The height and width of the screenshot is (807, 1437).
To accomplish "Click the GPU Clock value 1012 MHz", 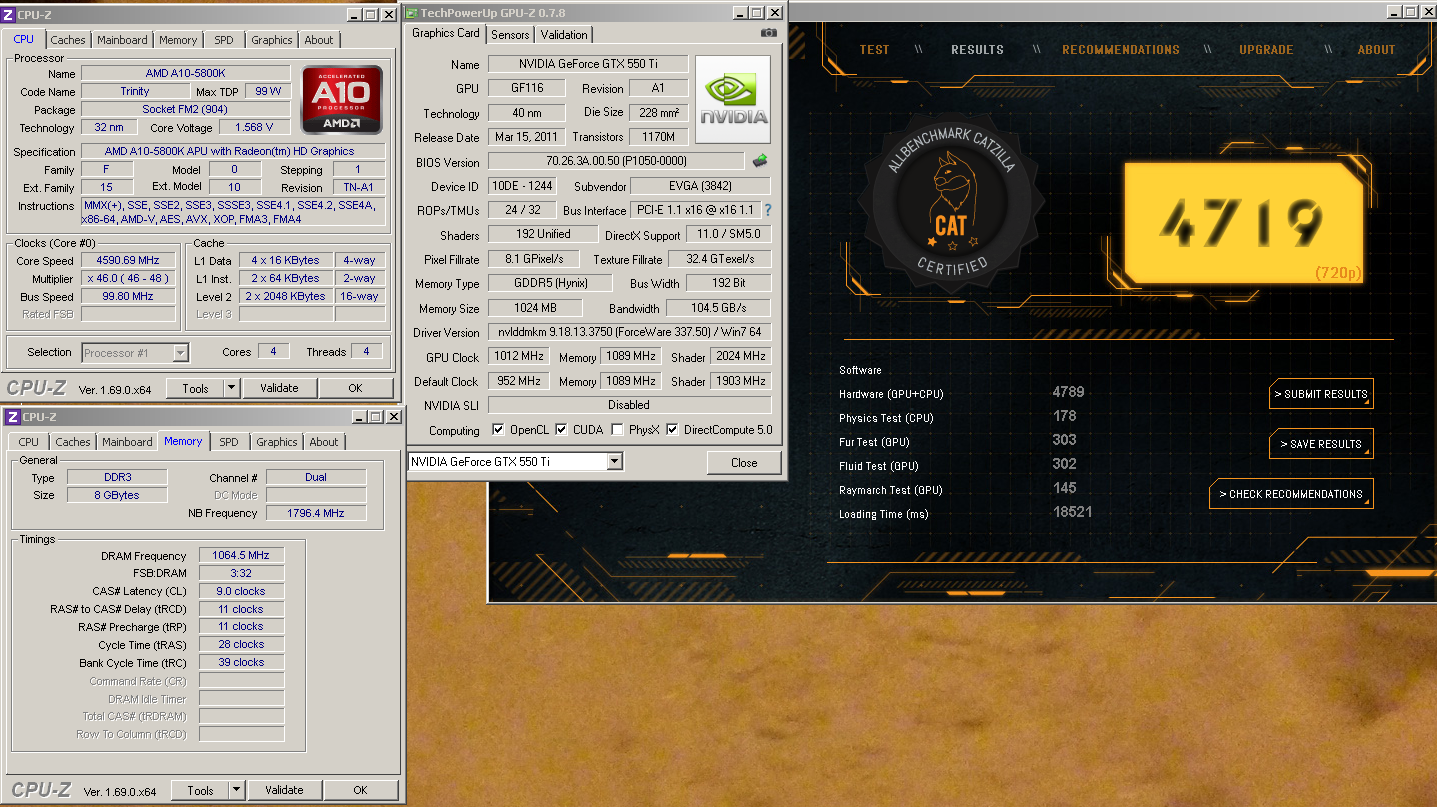I will (517, 356).
